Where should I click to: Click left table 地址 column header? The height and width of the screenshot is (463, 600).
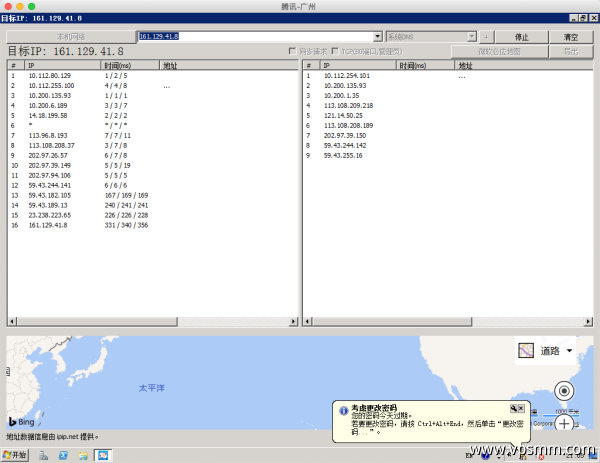tap(228, 65)
